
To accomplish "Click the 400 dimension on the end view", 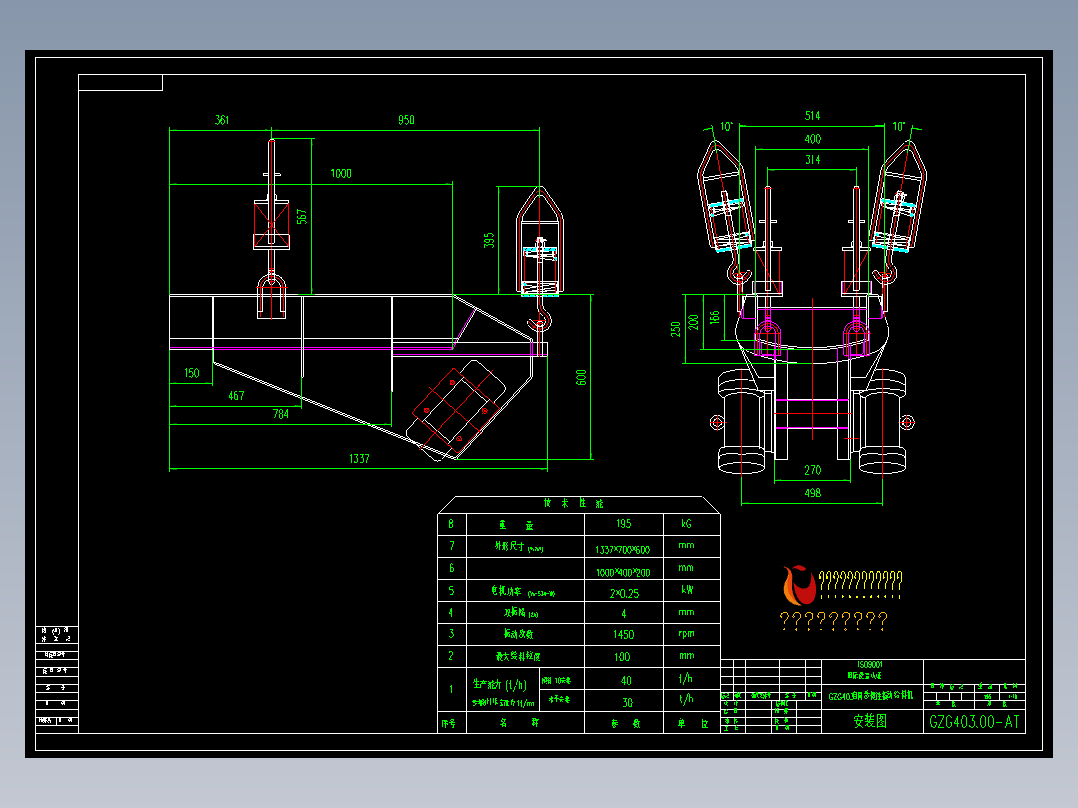I will pos(813,139).
